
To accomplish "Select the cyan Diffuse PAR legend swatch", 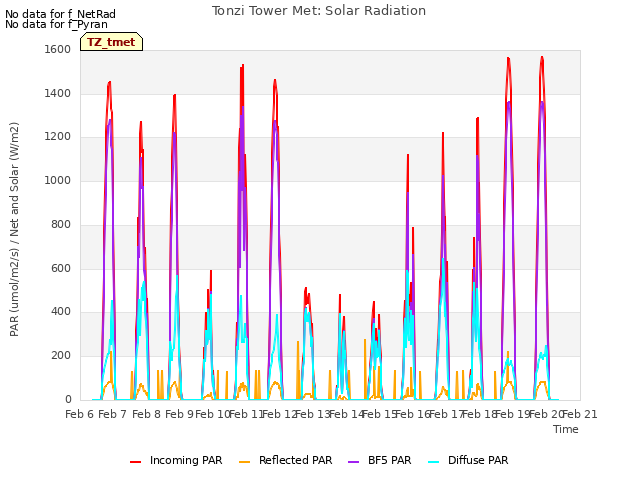I will click(434, 461).
